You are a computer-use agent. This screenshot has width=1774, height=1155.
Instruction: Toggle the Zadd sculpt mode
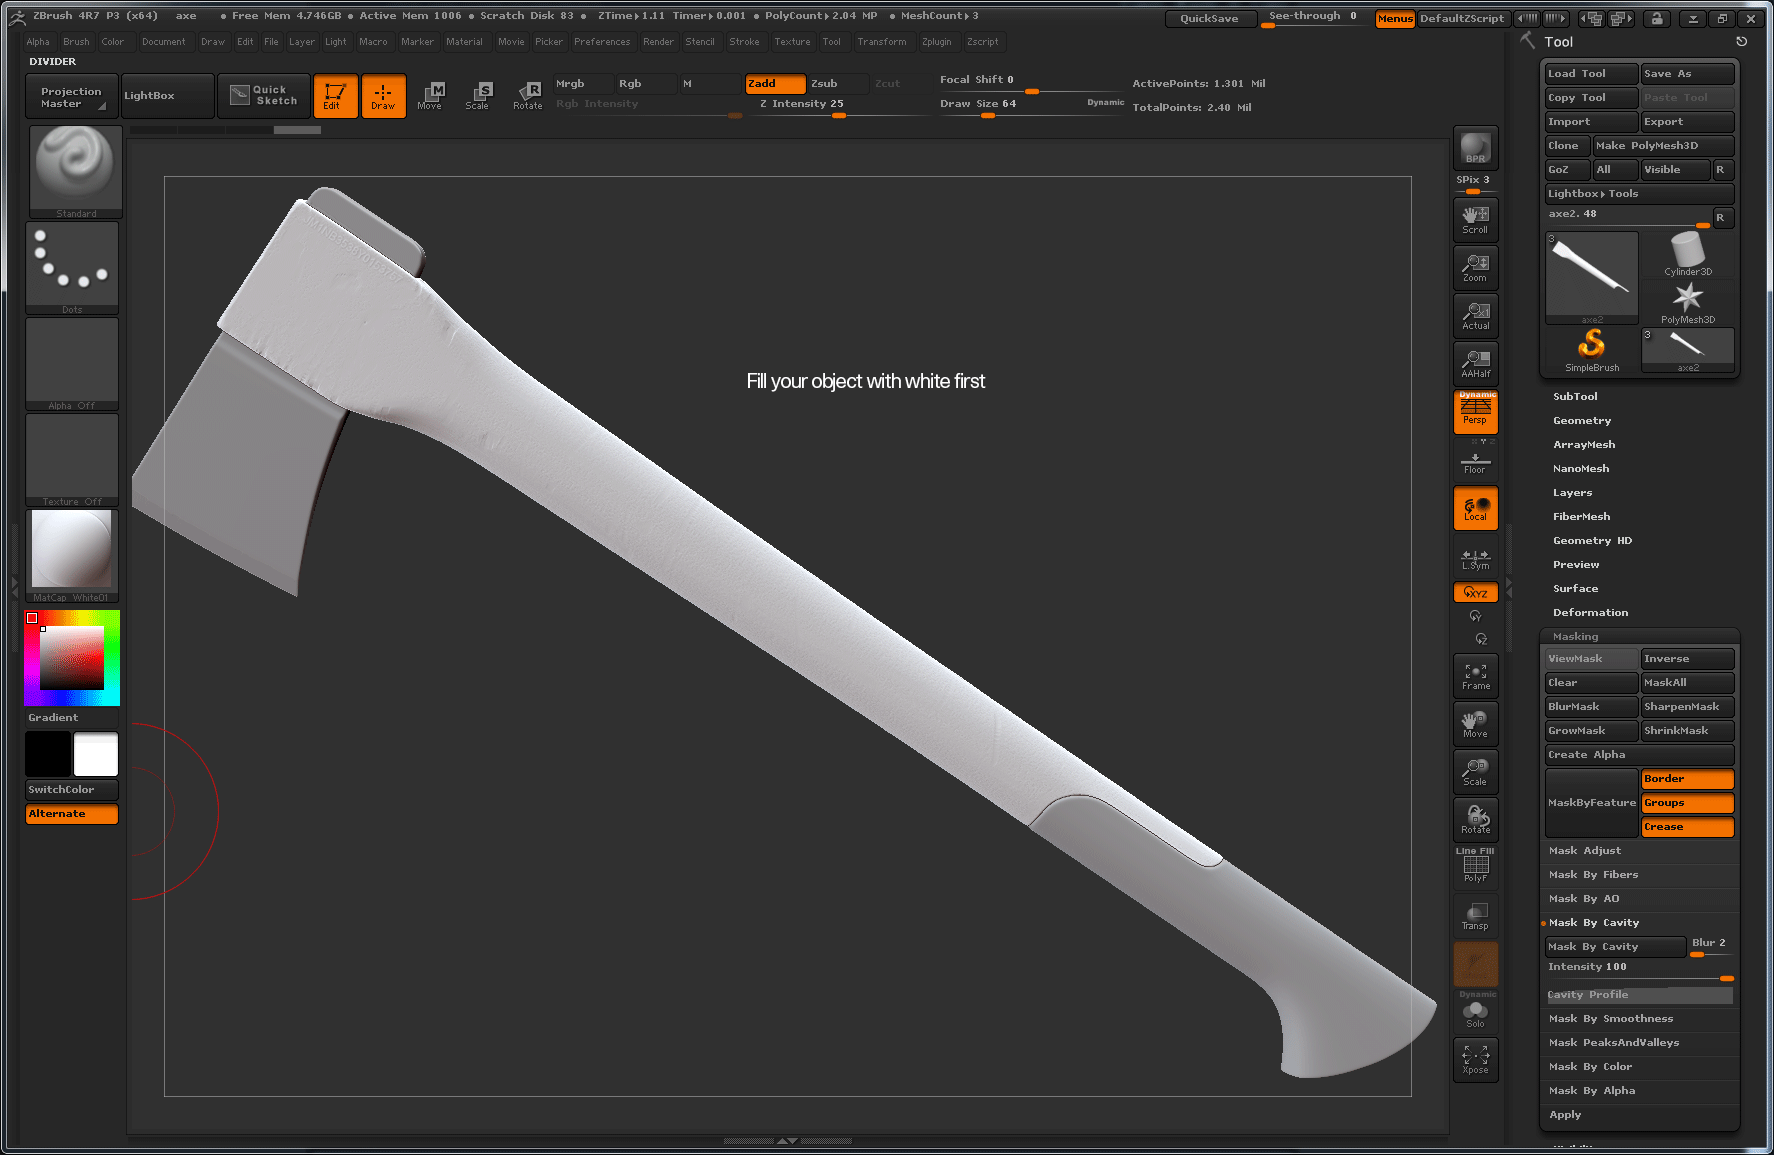click(774, 84)
